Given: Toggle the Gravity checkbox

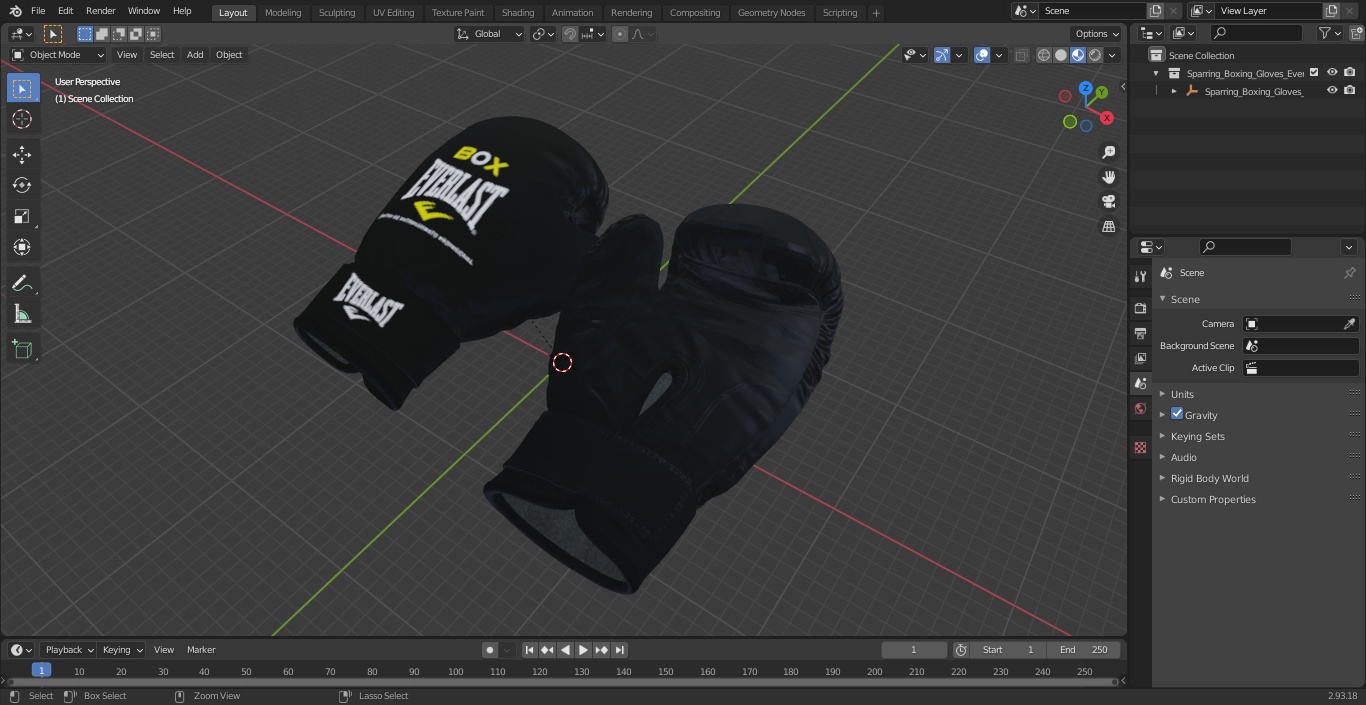Looking at the screenshot, I should click(x=1177, y=414).
